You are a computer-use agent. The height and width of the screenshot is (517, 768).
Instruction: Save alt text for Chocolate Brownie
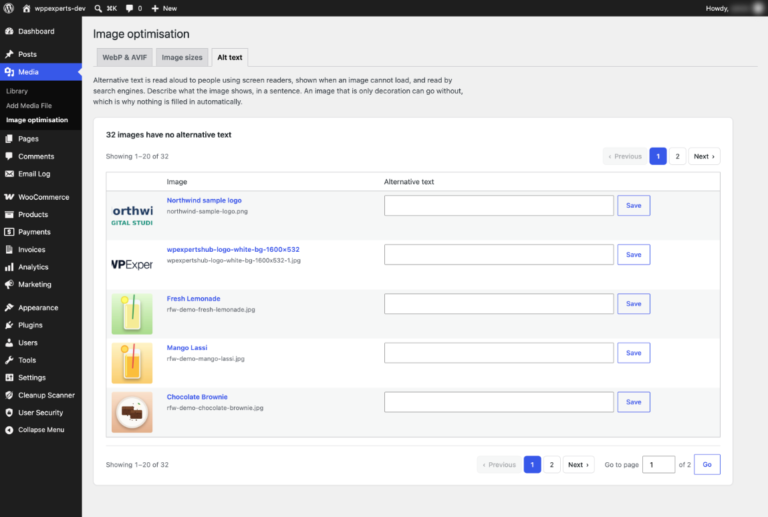[x=633, y=402]
